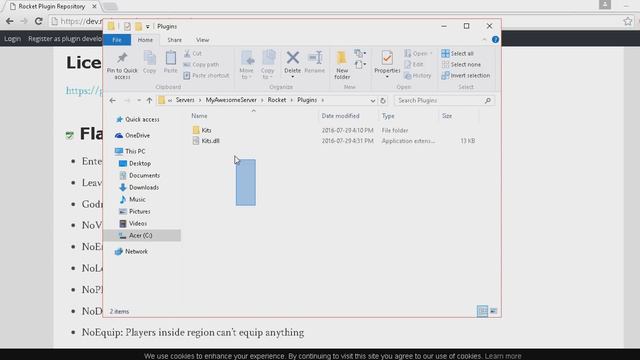Image resolution: width=640 pixels, height=360 pixels.
Task: Reload the page in Chrome
Action: pyautogui.click(x=38, y=21)
